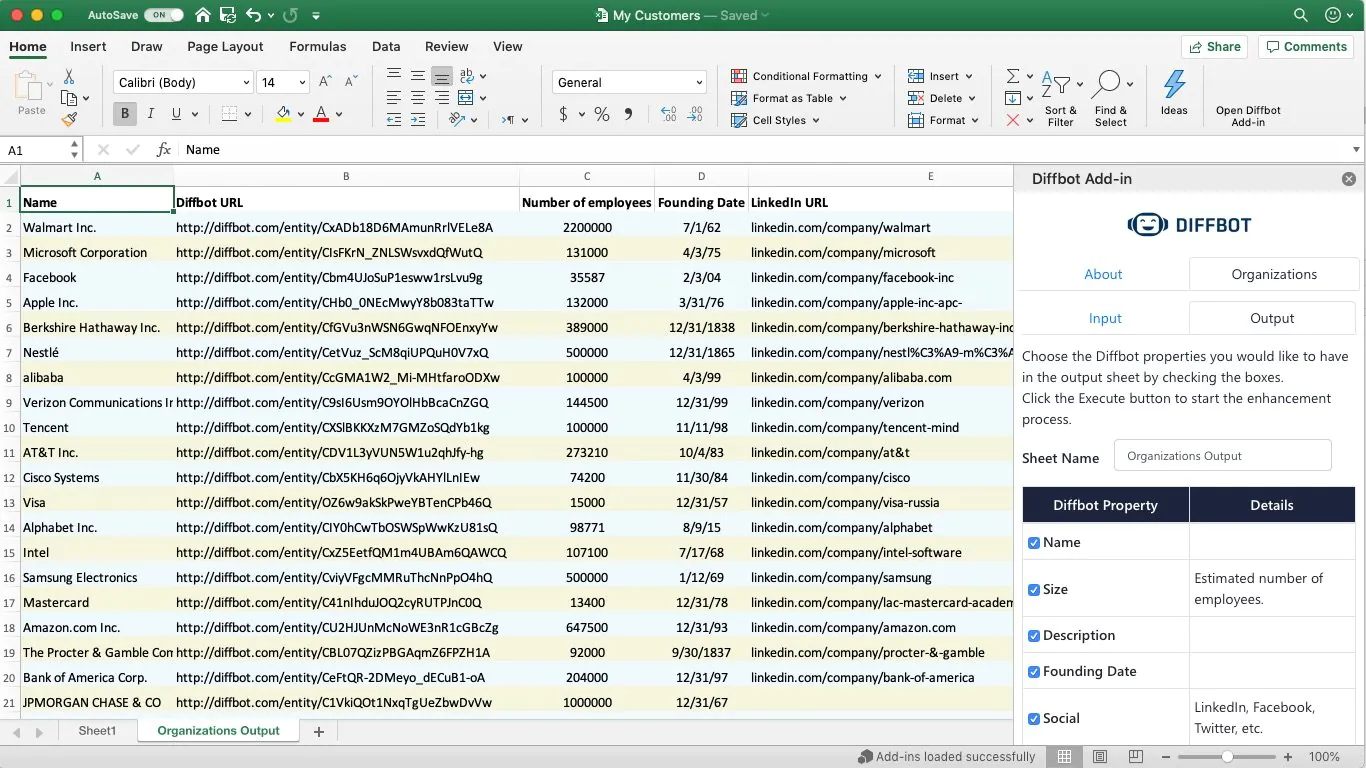Align cell text right
The image size is (1366, 768).
click(441, 98)
